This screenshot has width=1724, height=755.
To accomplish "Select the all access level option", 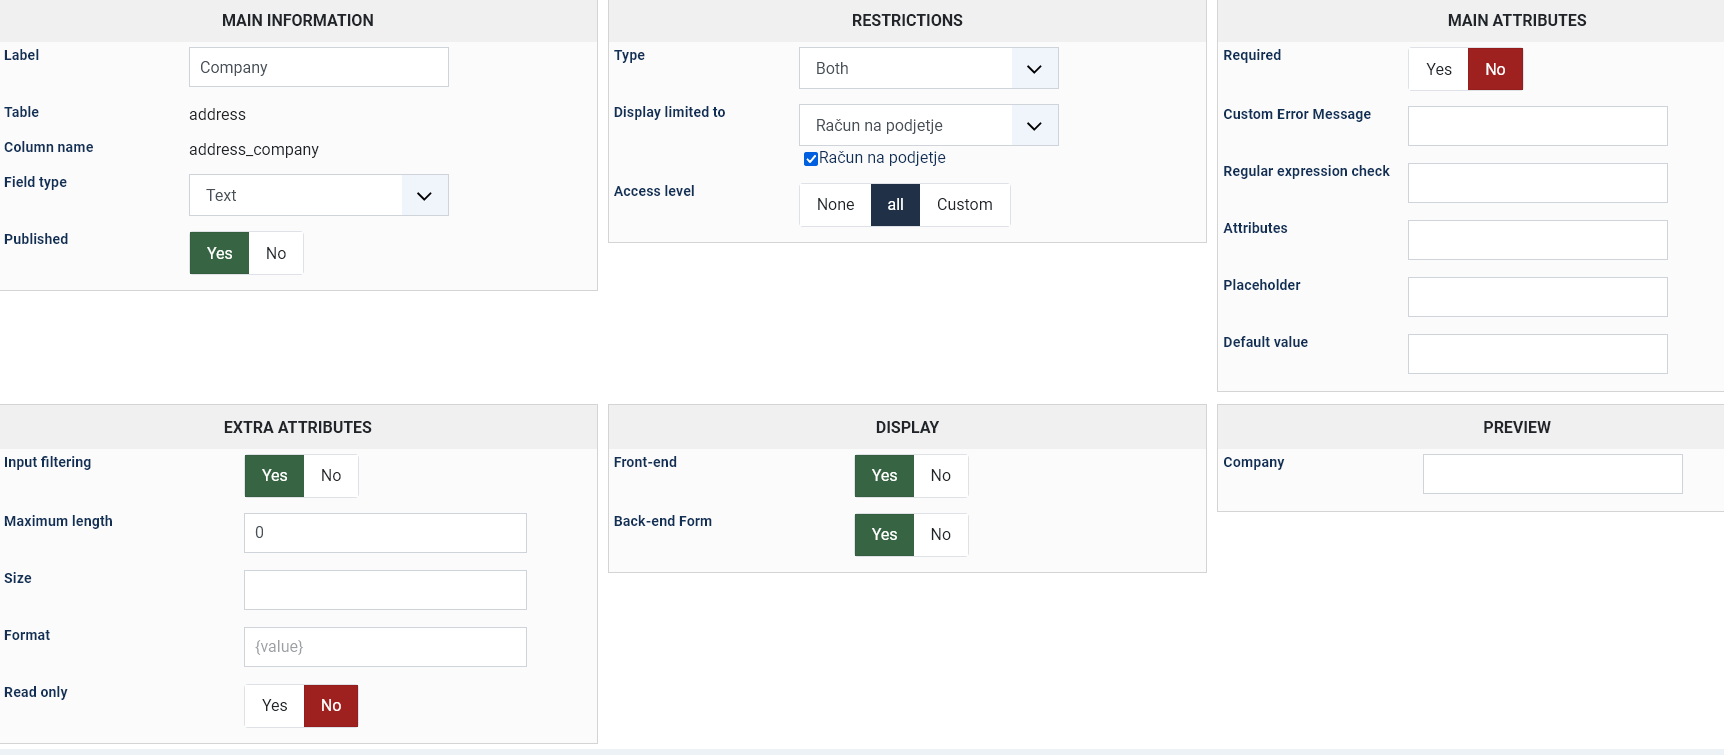I will click(895, 205).
